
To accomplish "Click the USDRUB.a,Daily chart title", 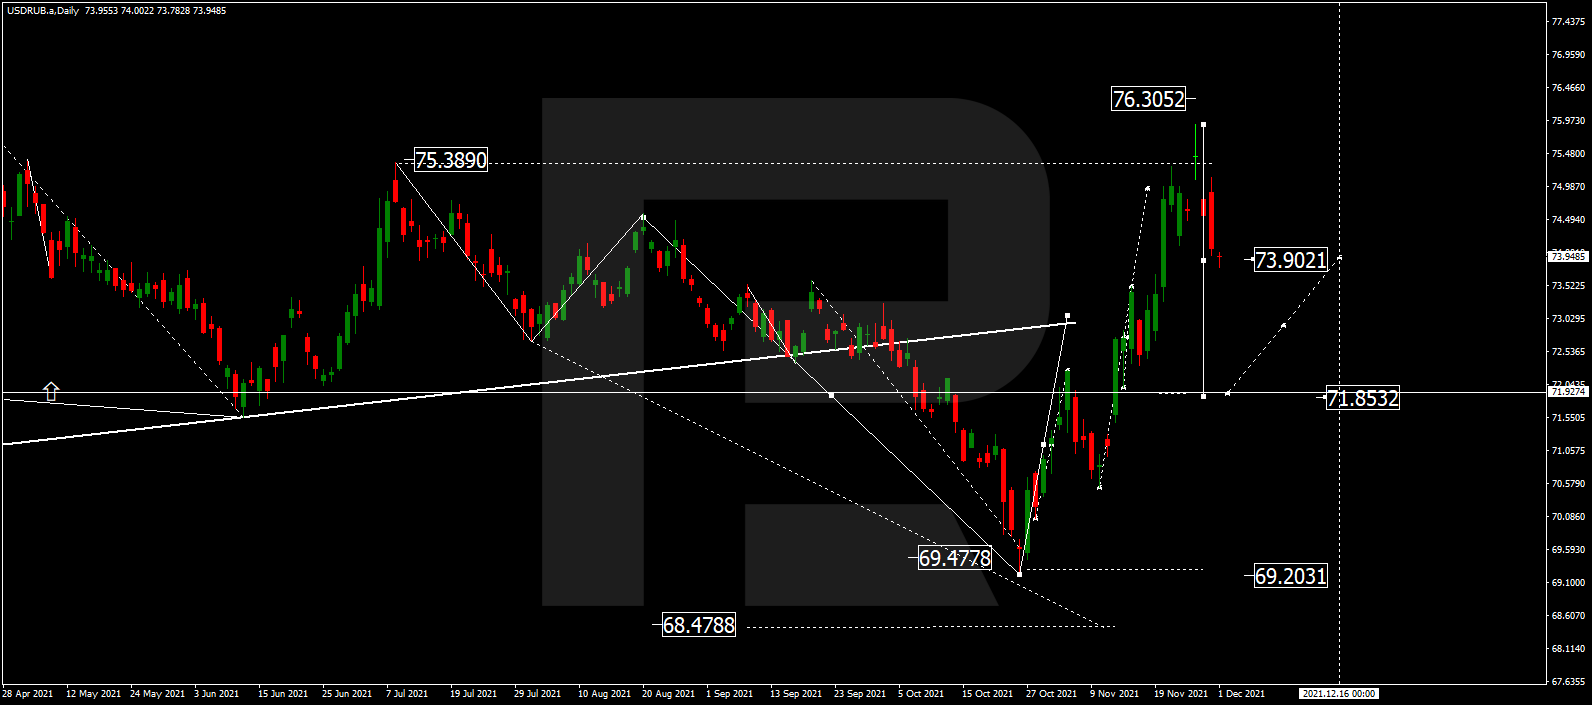I will 43,11.
